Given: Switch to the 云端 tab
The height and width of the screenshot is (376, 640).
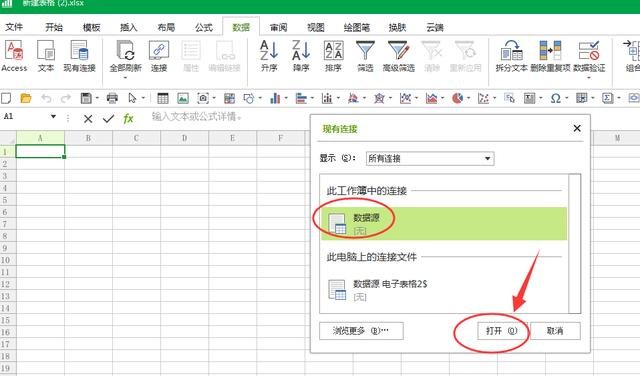Looking at the screenshot, I should (435, 27).
